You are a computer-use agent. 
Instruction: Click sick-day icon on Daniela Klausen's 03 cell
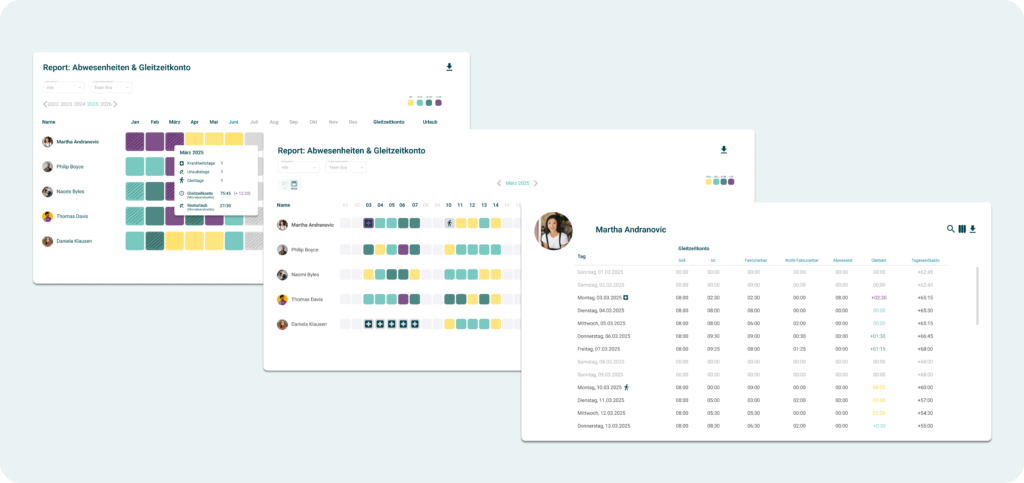[x=369, y=324]
